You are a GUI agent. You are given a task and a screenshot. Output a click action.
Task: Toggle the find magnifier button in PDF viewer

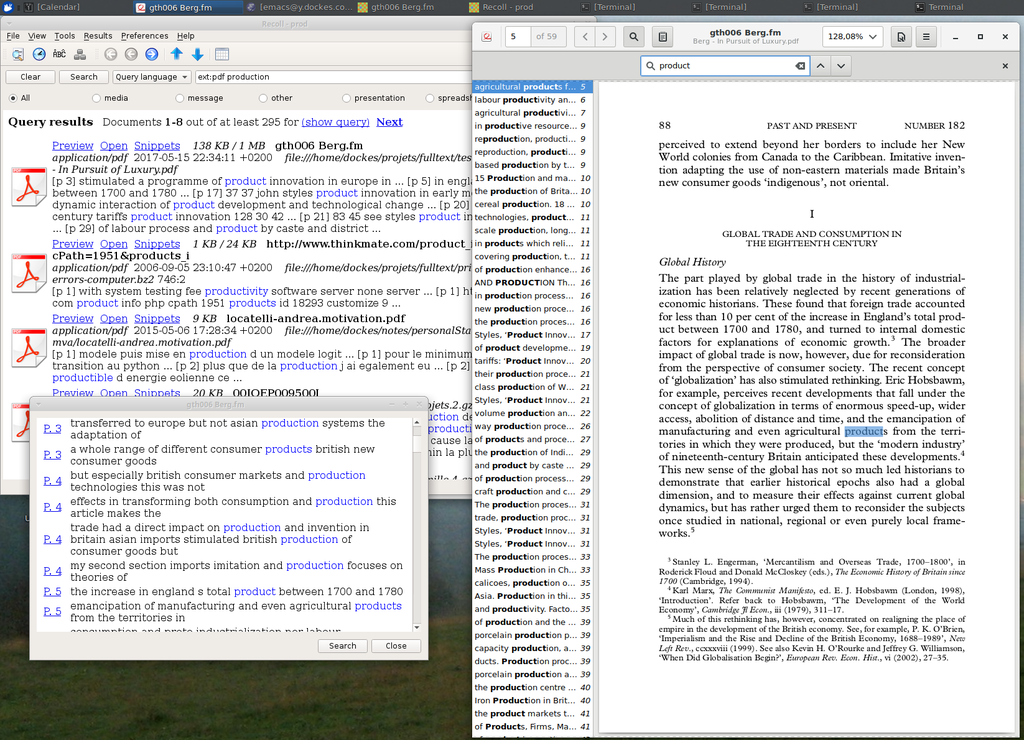[x=633, y=37]
